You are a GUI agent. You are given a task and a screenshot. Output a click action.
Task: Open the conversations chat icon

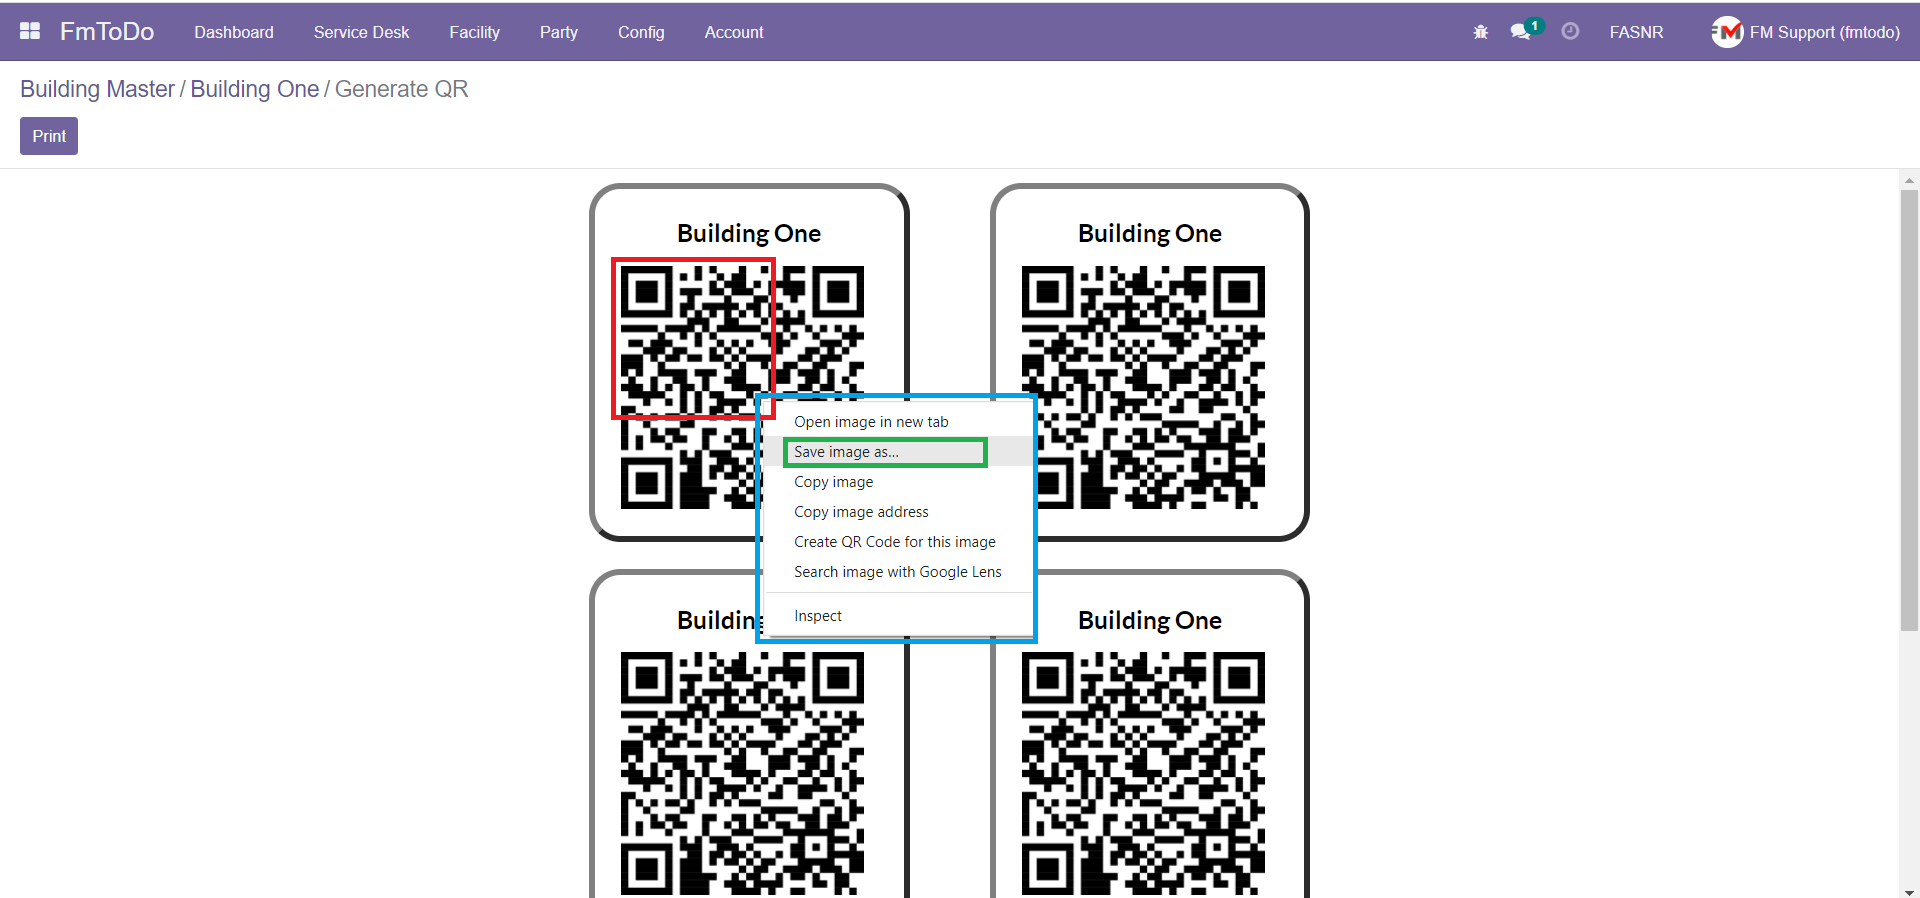(1521, 32)
